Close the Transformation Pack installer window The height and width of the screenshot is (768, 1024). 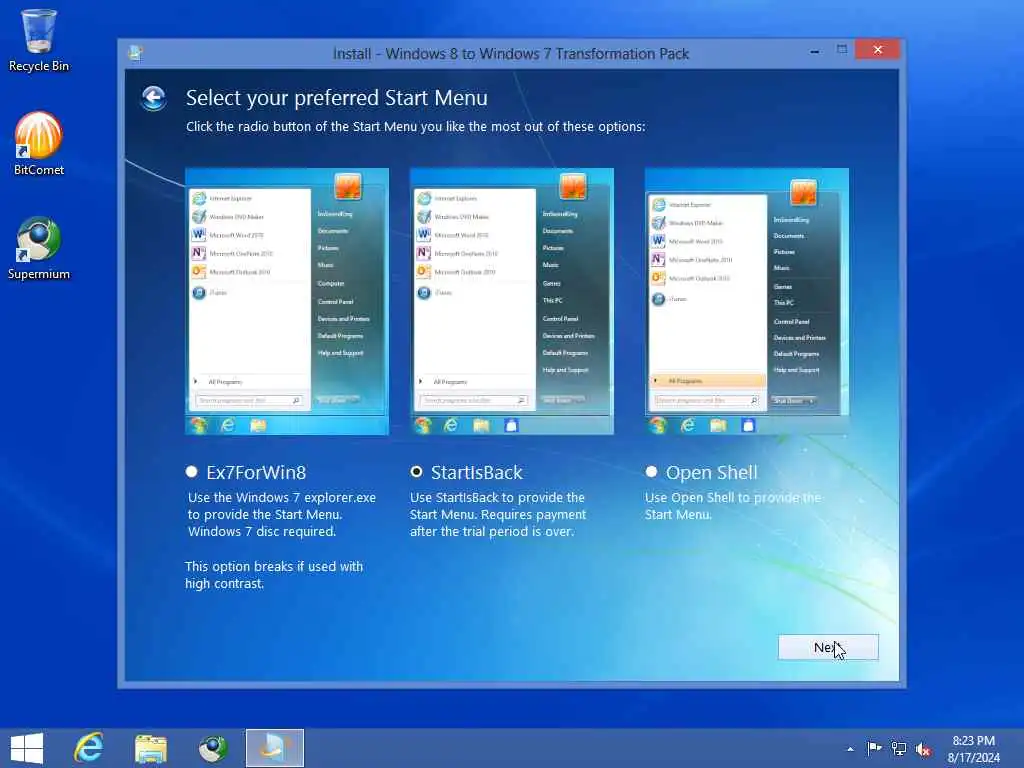pyautogui.click(x=877, y=50)
